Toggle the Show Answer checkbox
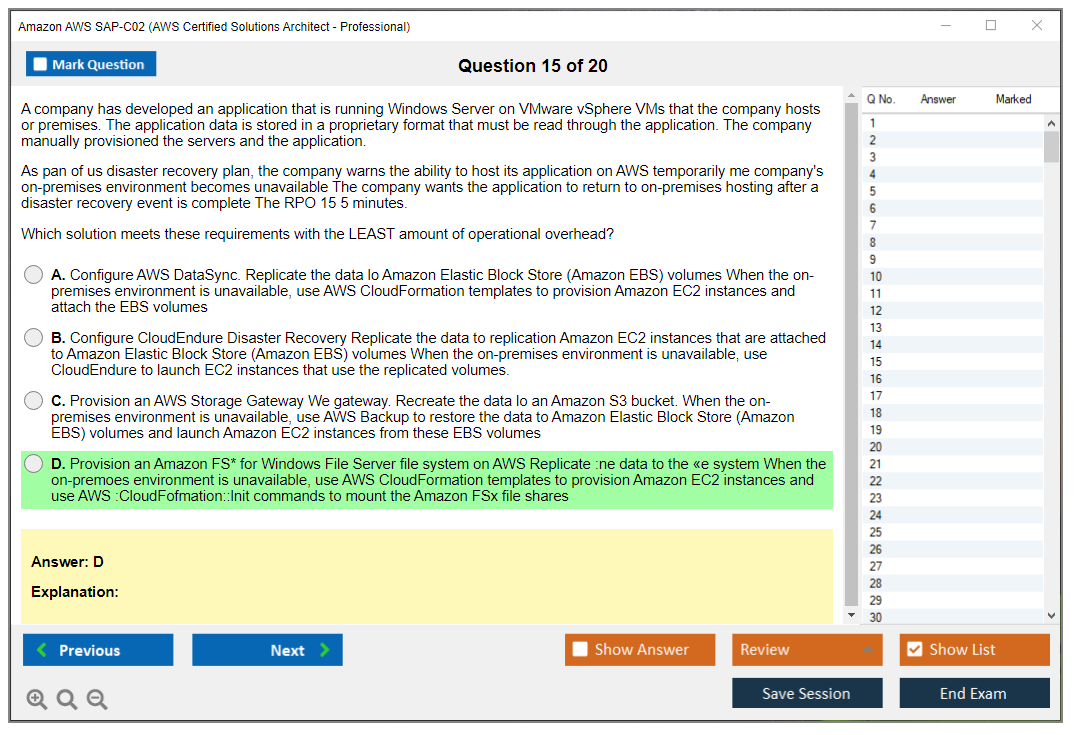 (580, 650)
